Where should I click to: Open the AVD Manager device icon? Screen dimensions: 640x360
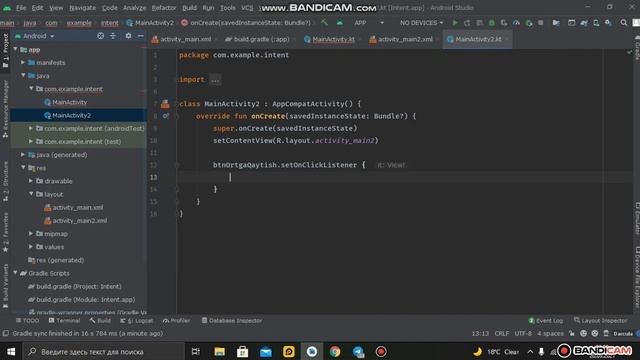pyautogui.click(x=596, y=23)
